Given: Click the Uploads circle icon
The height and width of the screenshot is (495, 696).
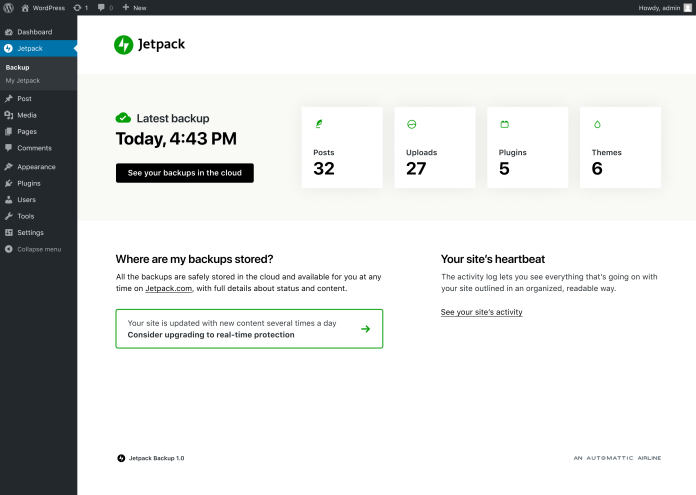Looking at the screenshot, I should (x=411, y=124).
